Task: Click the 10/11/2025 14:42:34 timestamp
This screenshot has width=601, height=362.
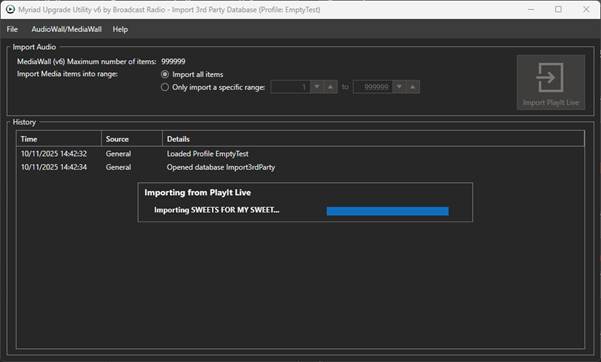Action: click(54, 167)
